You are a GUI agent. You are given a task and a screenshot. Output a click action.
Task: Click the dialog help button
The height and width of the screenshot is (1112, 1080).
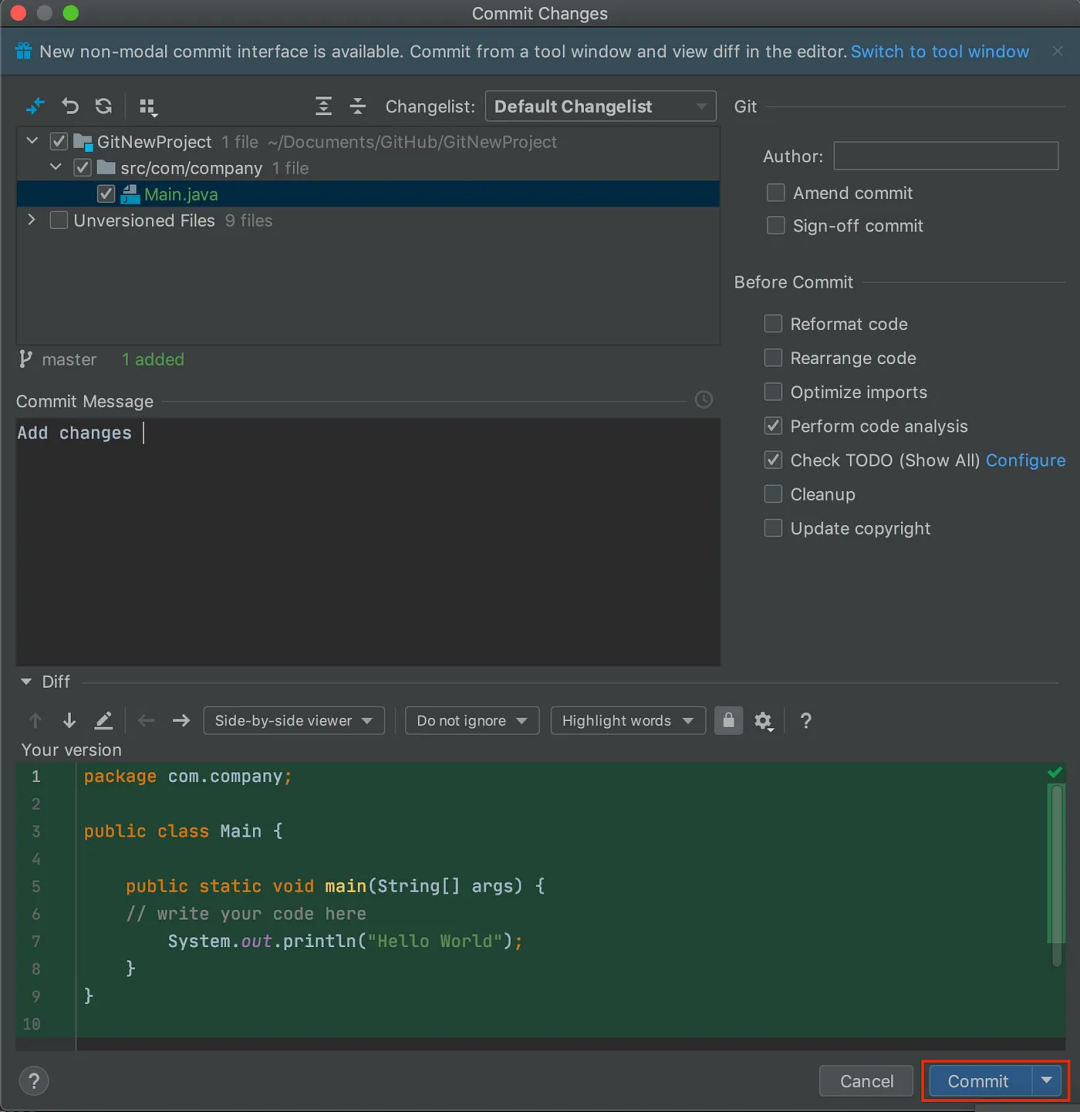coord(33,1081)
